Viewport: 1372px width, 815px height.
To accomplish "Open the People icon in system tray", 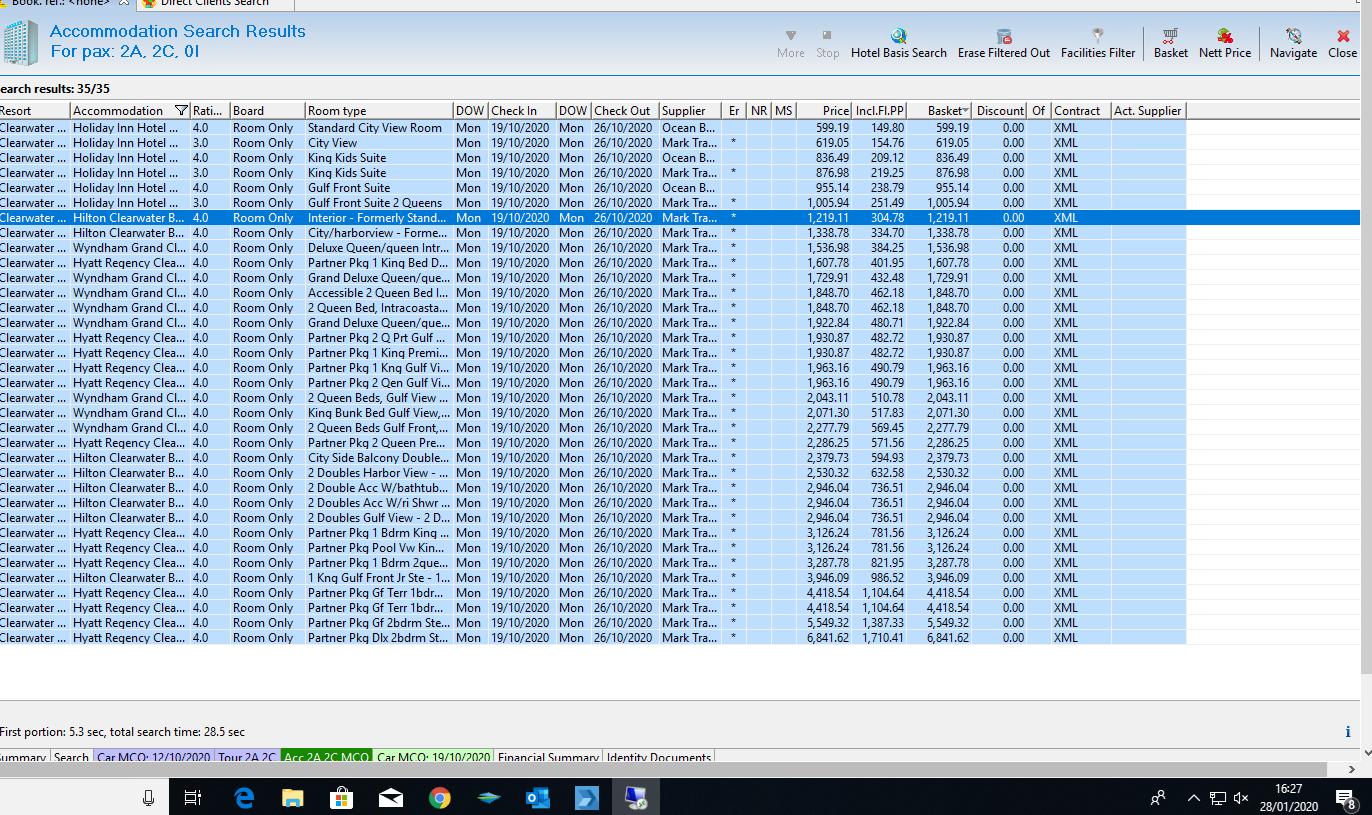I will click(x=1158, y=798).
